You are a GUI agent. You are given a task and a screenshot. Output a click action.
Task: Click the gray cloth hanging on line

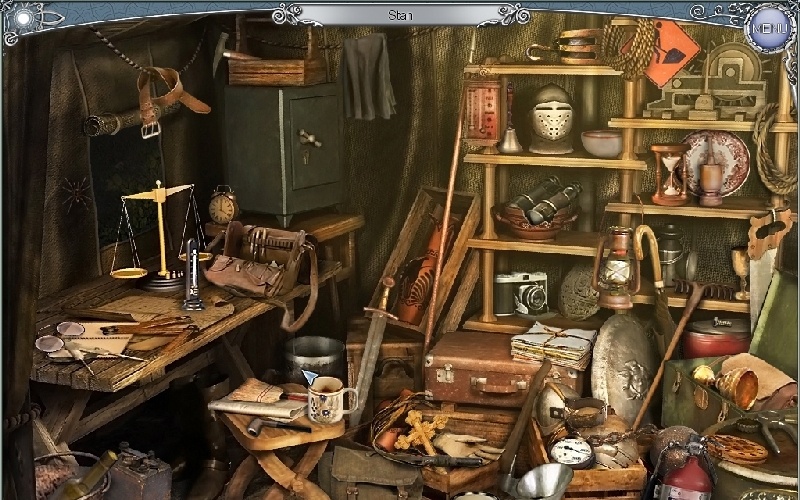(x=368, y=76)
